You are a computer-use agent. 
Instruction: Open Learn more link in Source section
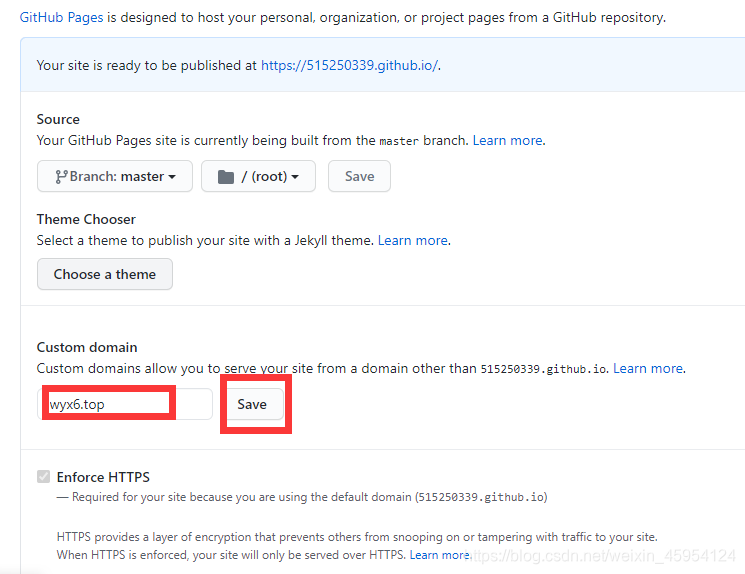point(508,140)
